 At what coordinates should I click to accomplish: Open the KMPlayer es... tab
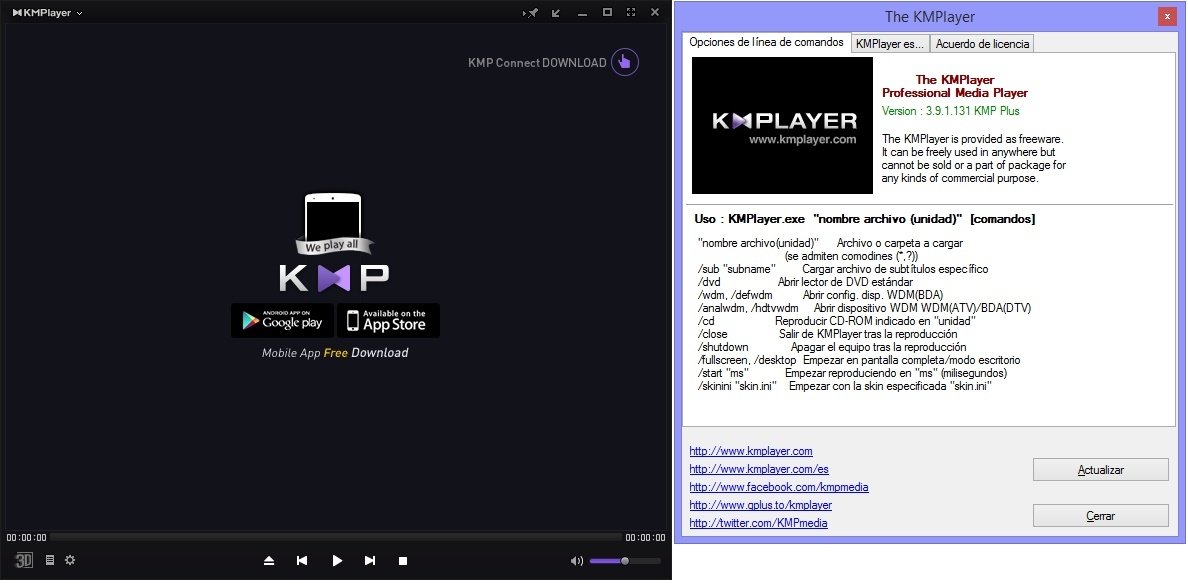(x=889, y=43)
